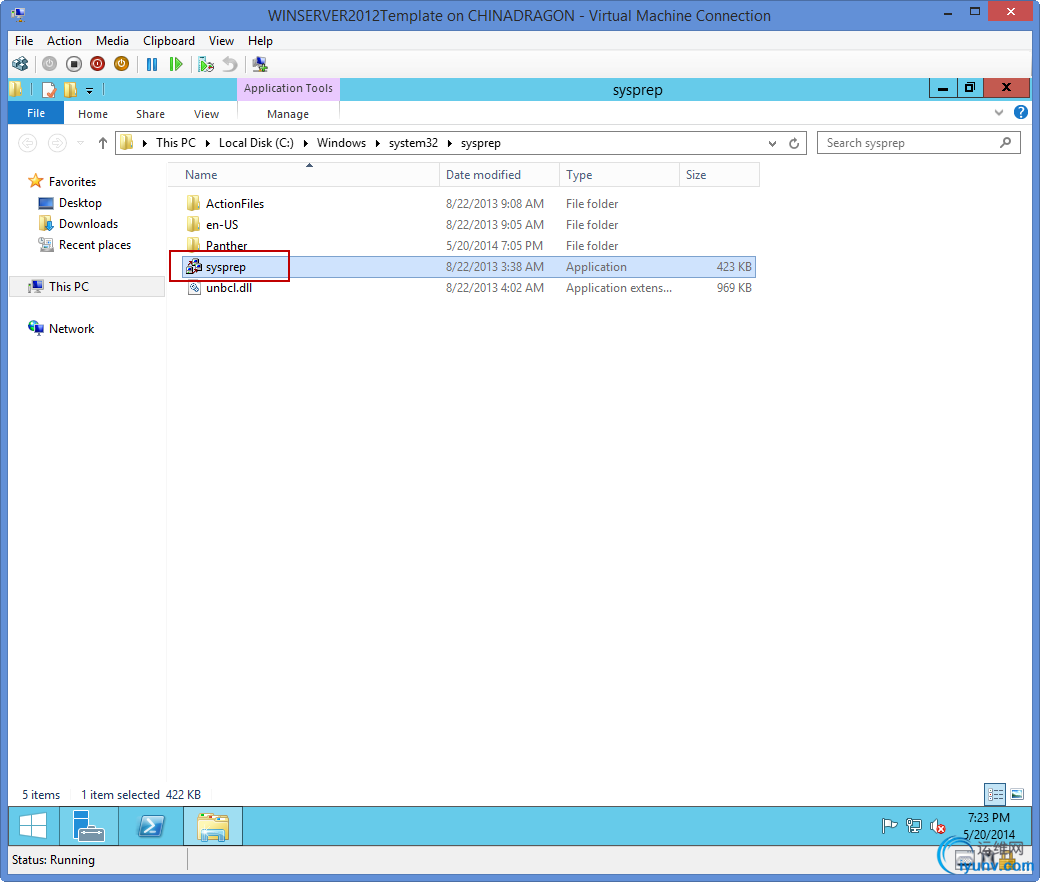Create a checkpoint with the toolbar icon

[x=206, y=64]
